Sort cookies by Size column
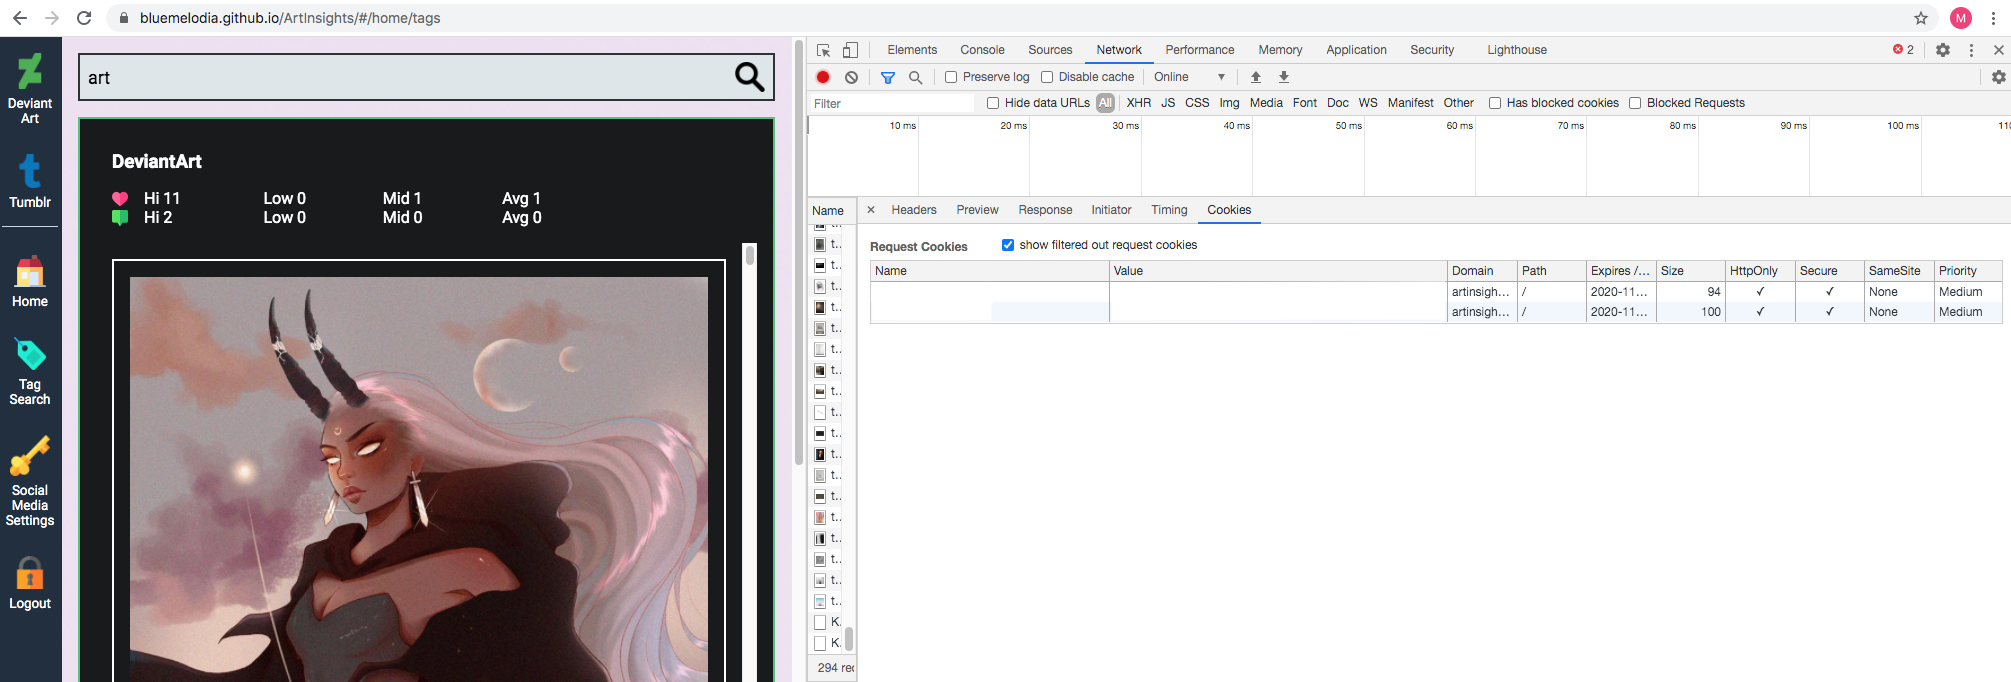 (1691, 271)
